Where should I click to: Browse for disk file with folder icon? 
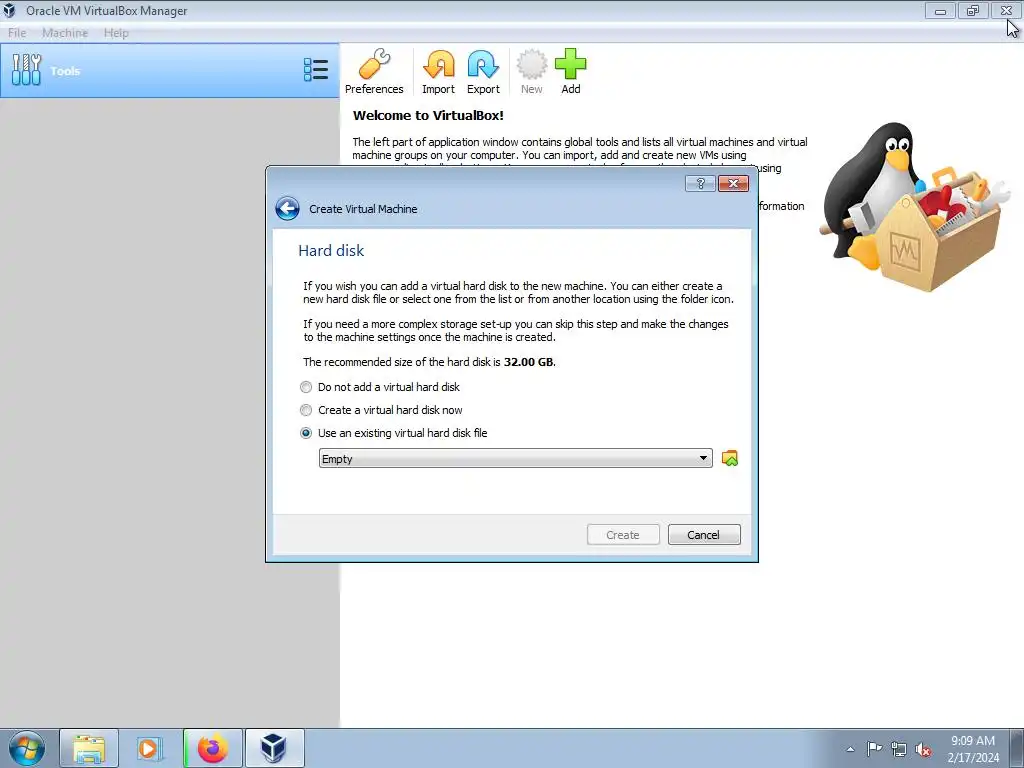[729, 458]
